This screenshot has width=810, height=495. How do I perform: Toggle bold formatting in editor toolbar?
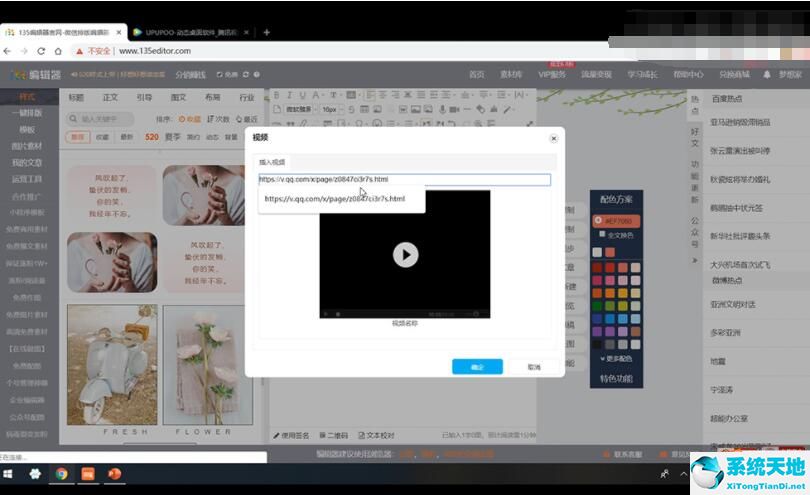(x=278, y=96)
